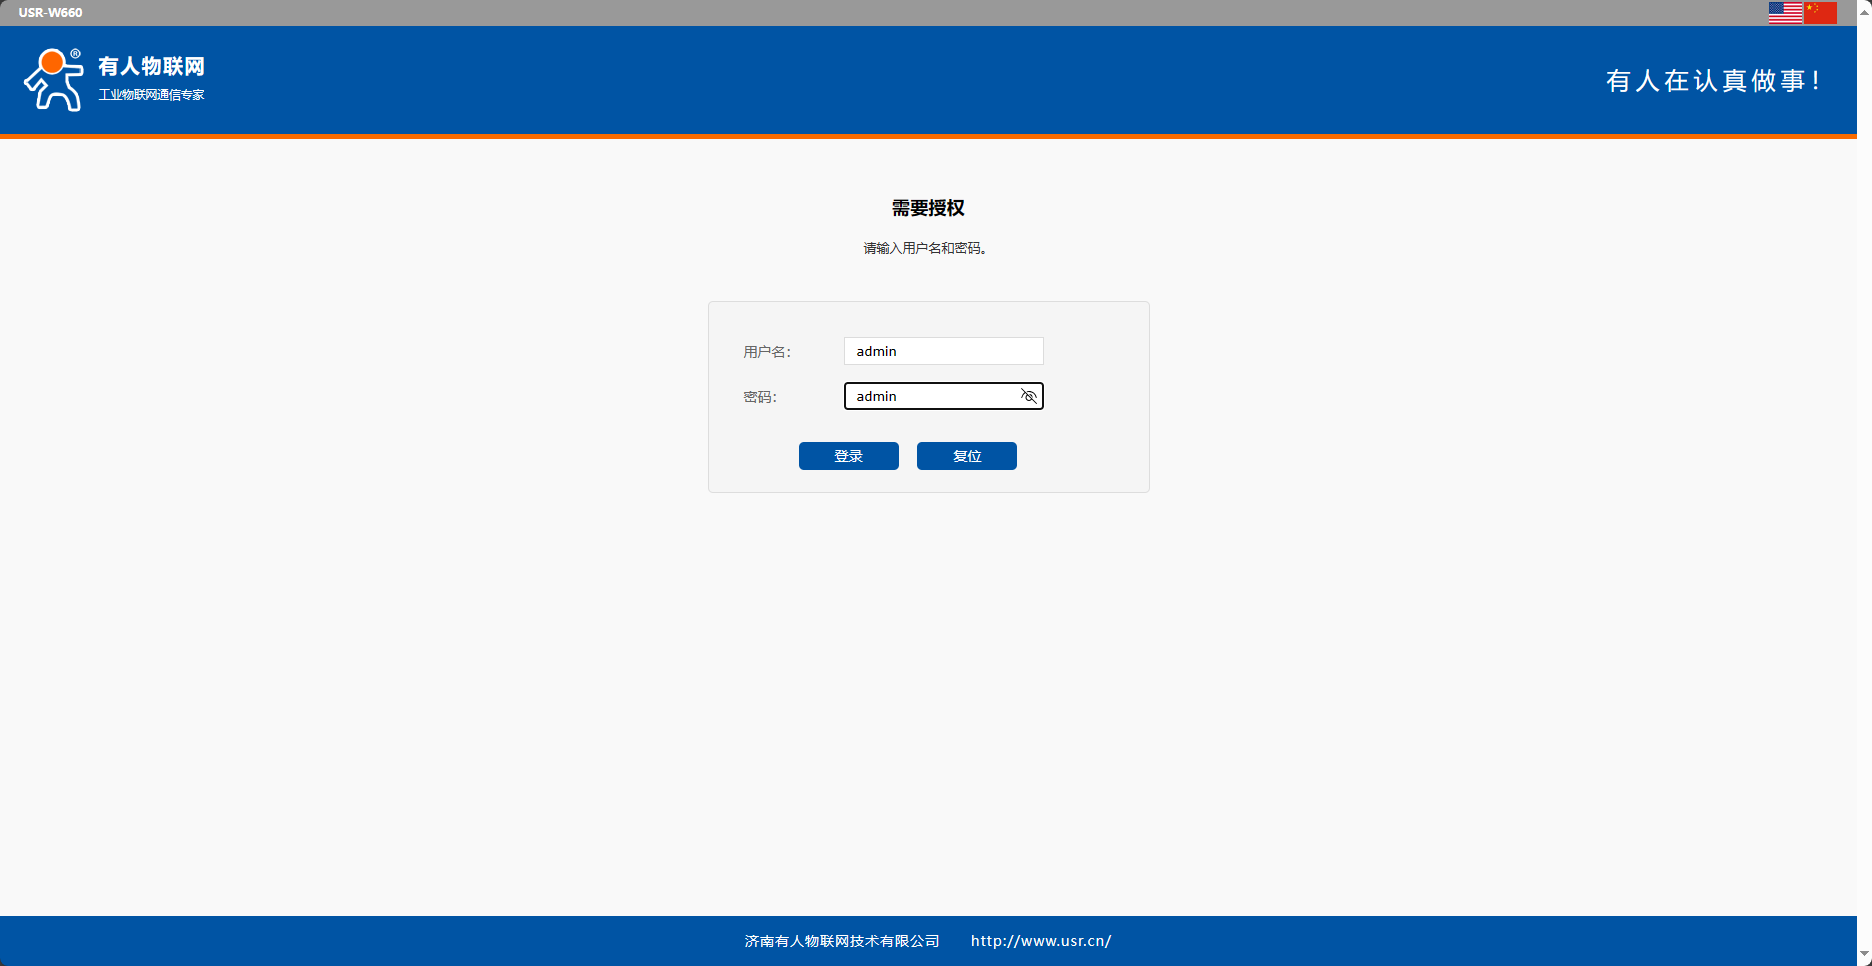This screenshot has width=1872, height=966.
Task: Switch language via the China flag icon
Action: 1820,12
